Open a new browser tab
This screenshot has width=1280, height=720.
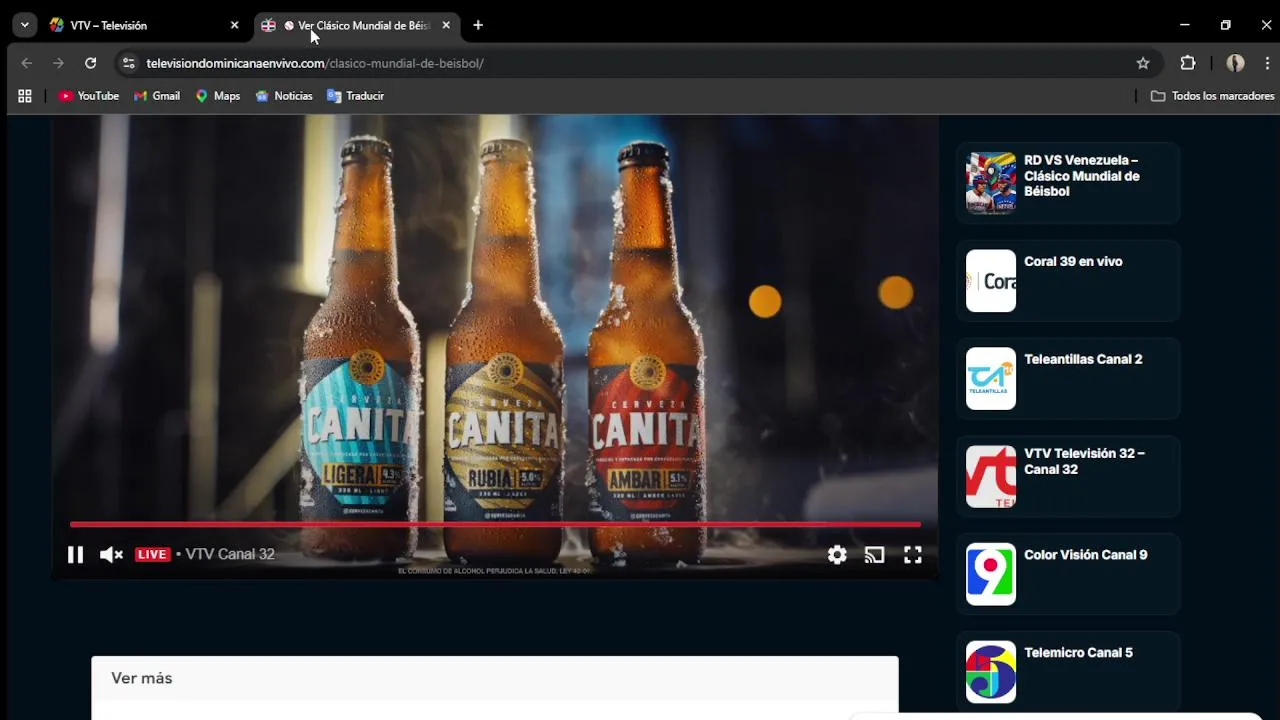pos(478,25)
